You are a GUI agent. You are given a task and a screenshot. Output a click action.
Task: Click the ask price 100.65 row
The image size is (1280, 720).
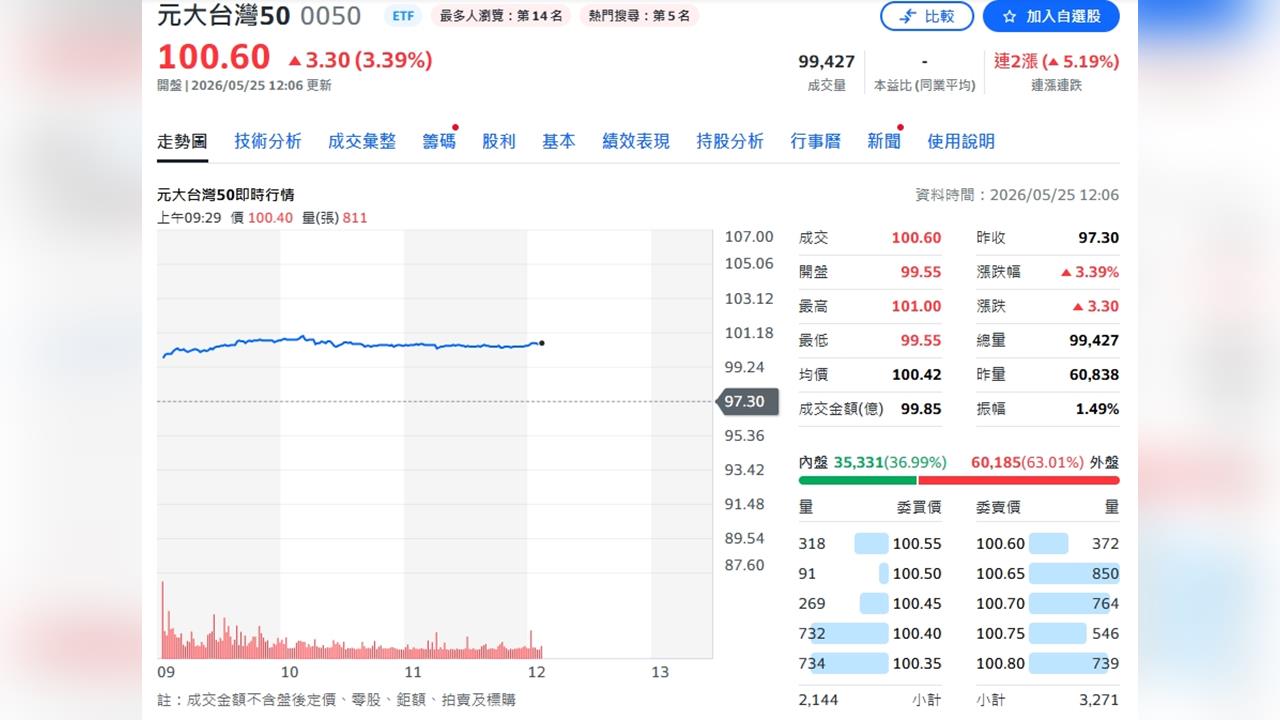(x=1048, y=574)
